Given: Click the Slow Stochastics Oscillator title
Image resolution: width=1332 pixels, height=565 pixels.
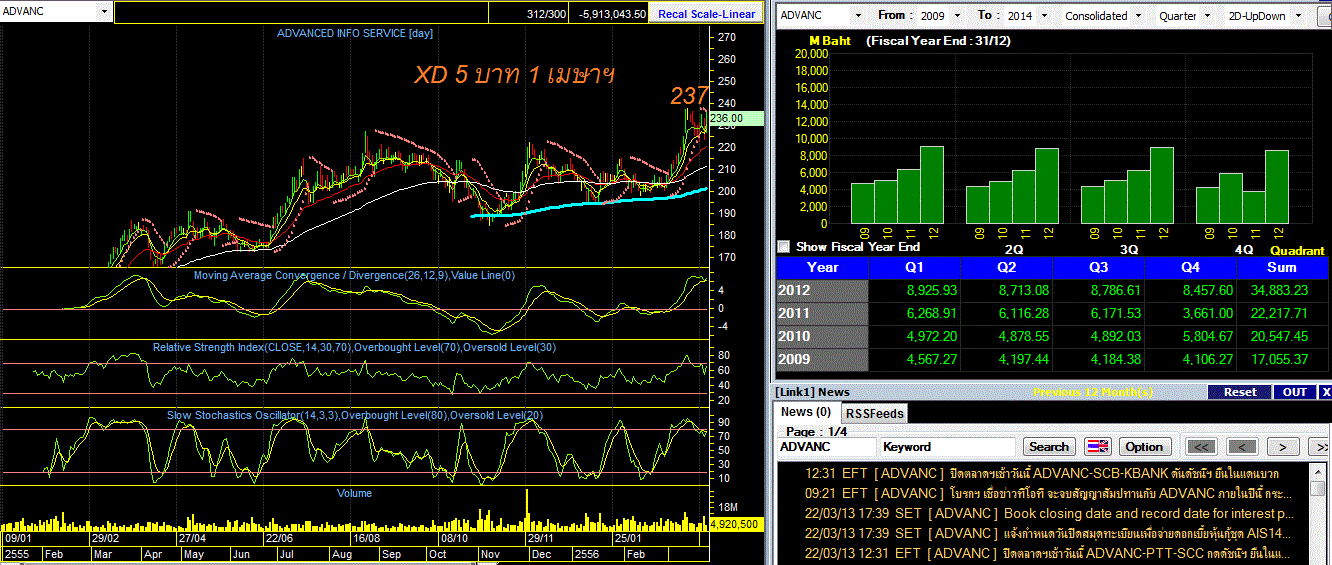Looking at the screenshot, I should click(x=355, y=415).
